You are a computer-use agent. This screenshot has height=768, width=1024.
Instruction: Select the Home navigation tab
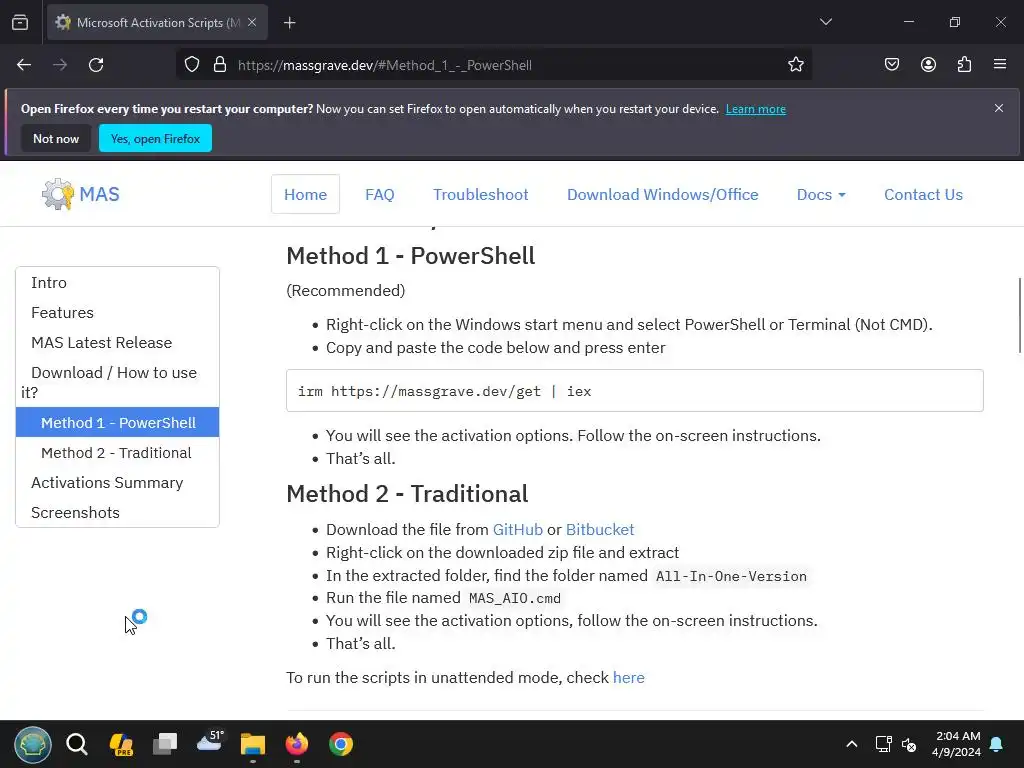[306, 195]
